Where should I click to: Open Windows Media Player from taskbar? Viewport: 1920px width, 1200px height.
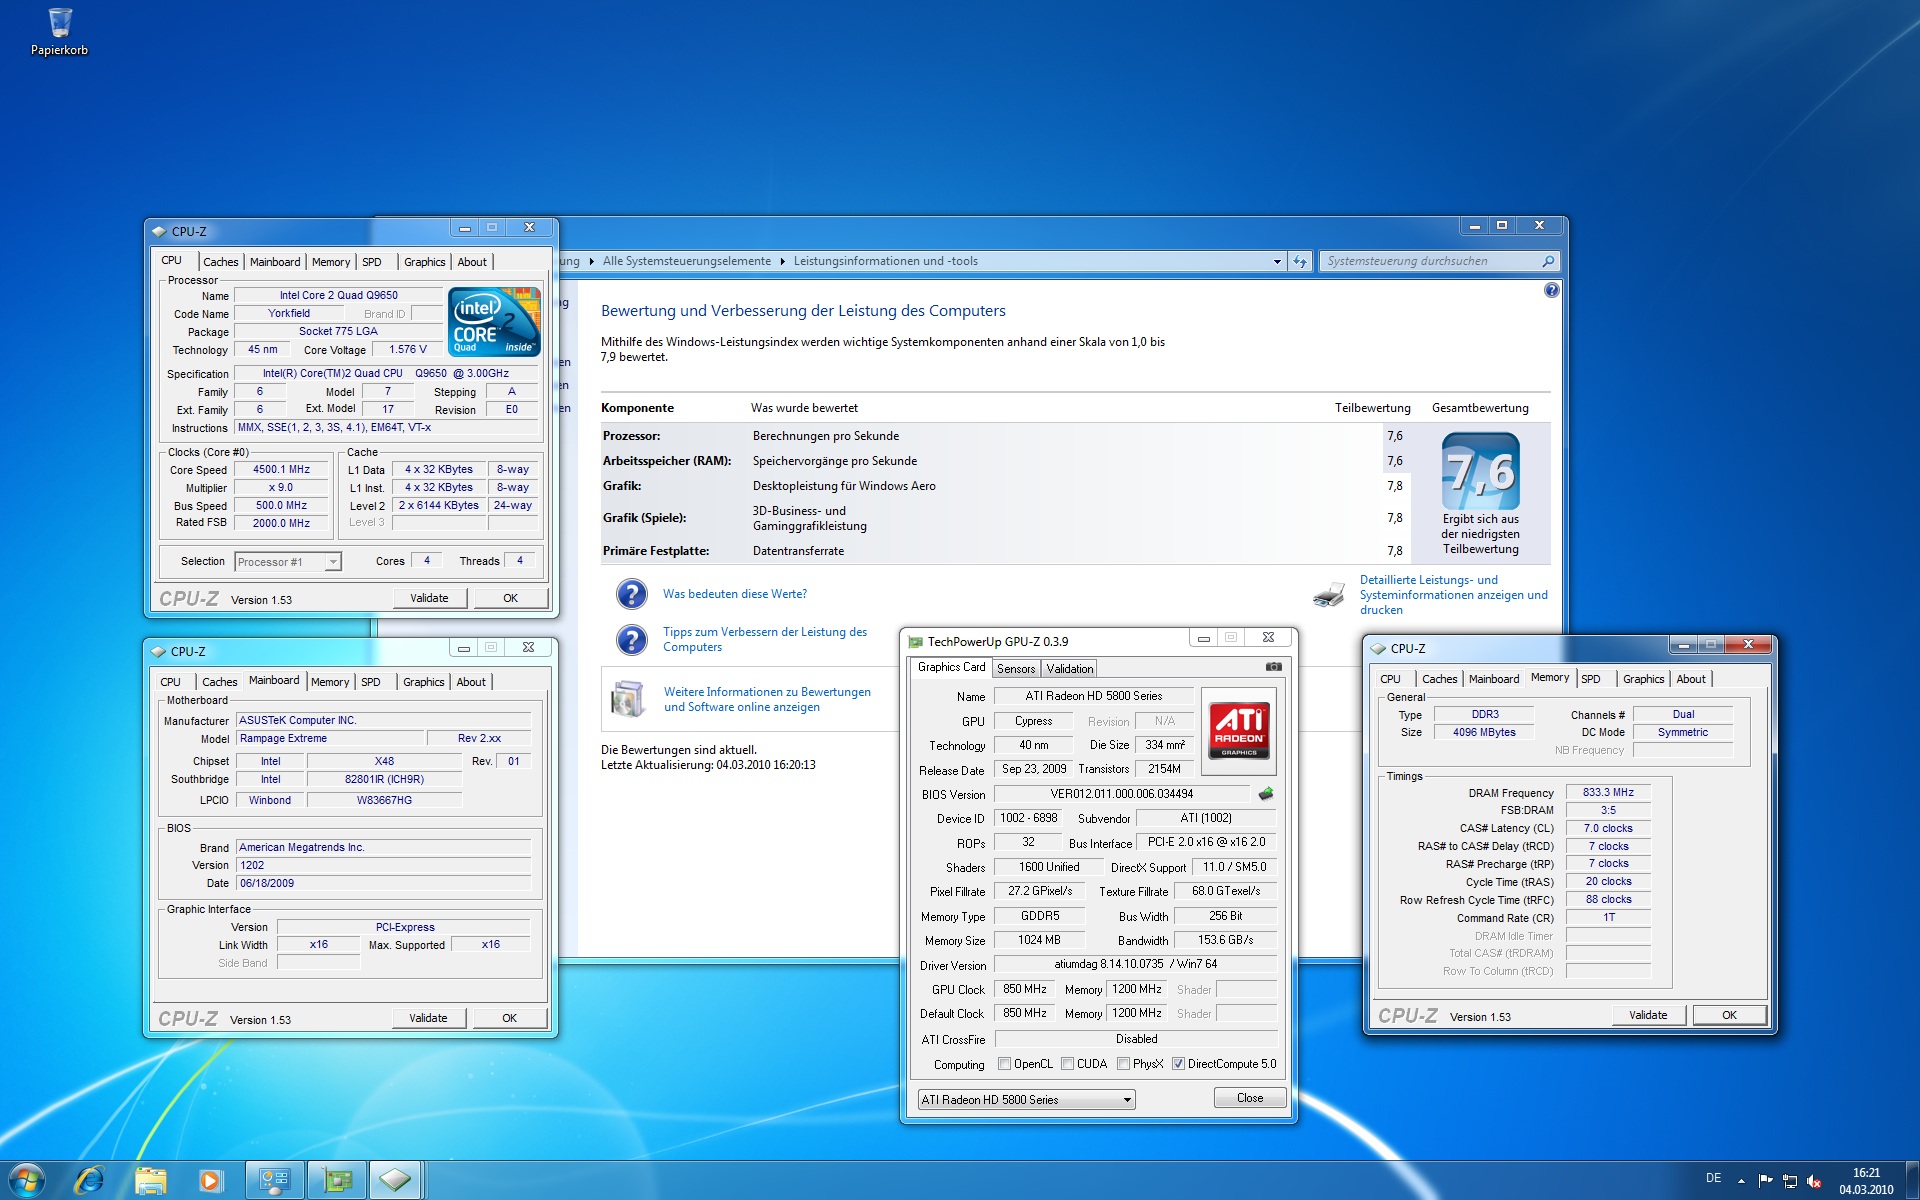click(210, 1180)
